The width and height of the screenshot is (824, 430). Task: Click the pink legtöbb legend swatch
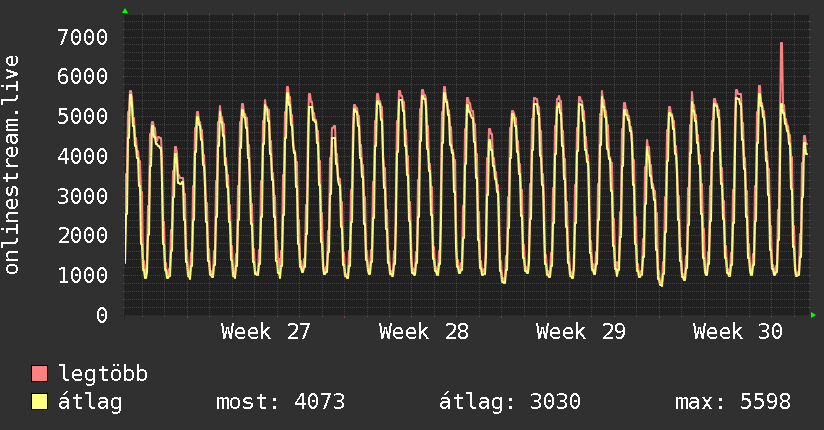click(39, 374)
